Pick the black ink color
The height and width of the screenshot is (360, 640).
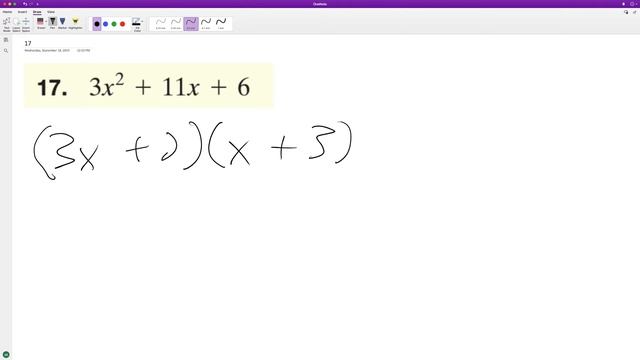97,24
